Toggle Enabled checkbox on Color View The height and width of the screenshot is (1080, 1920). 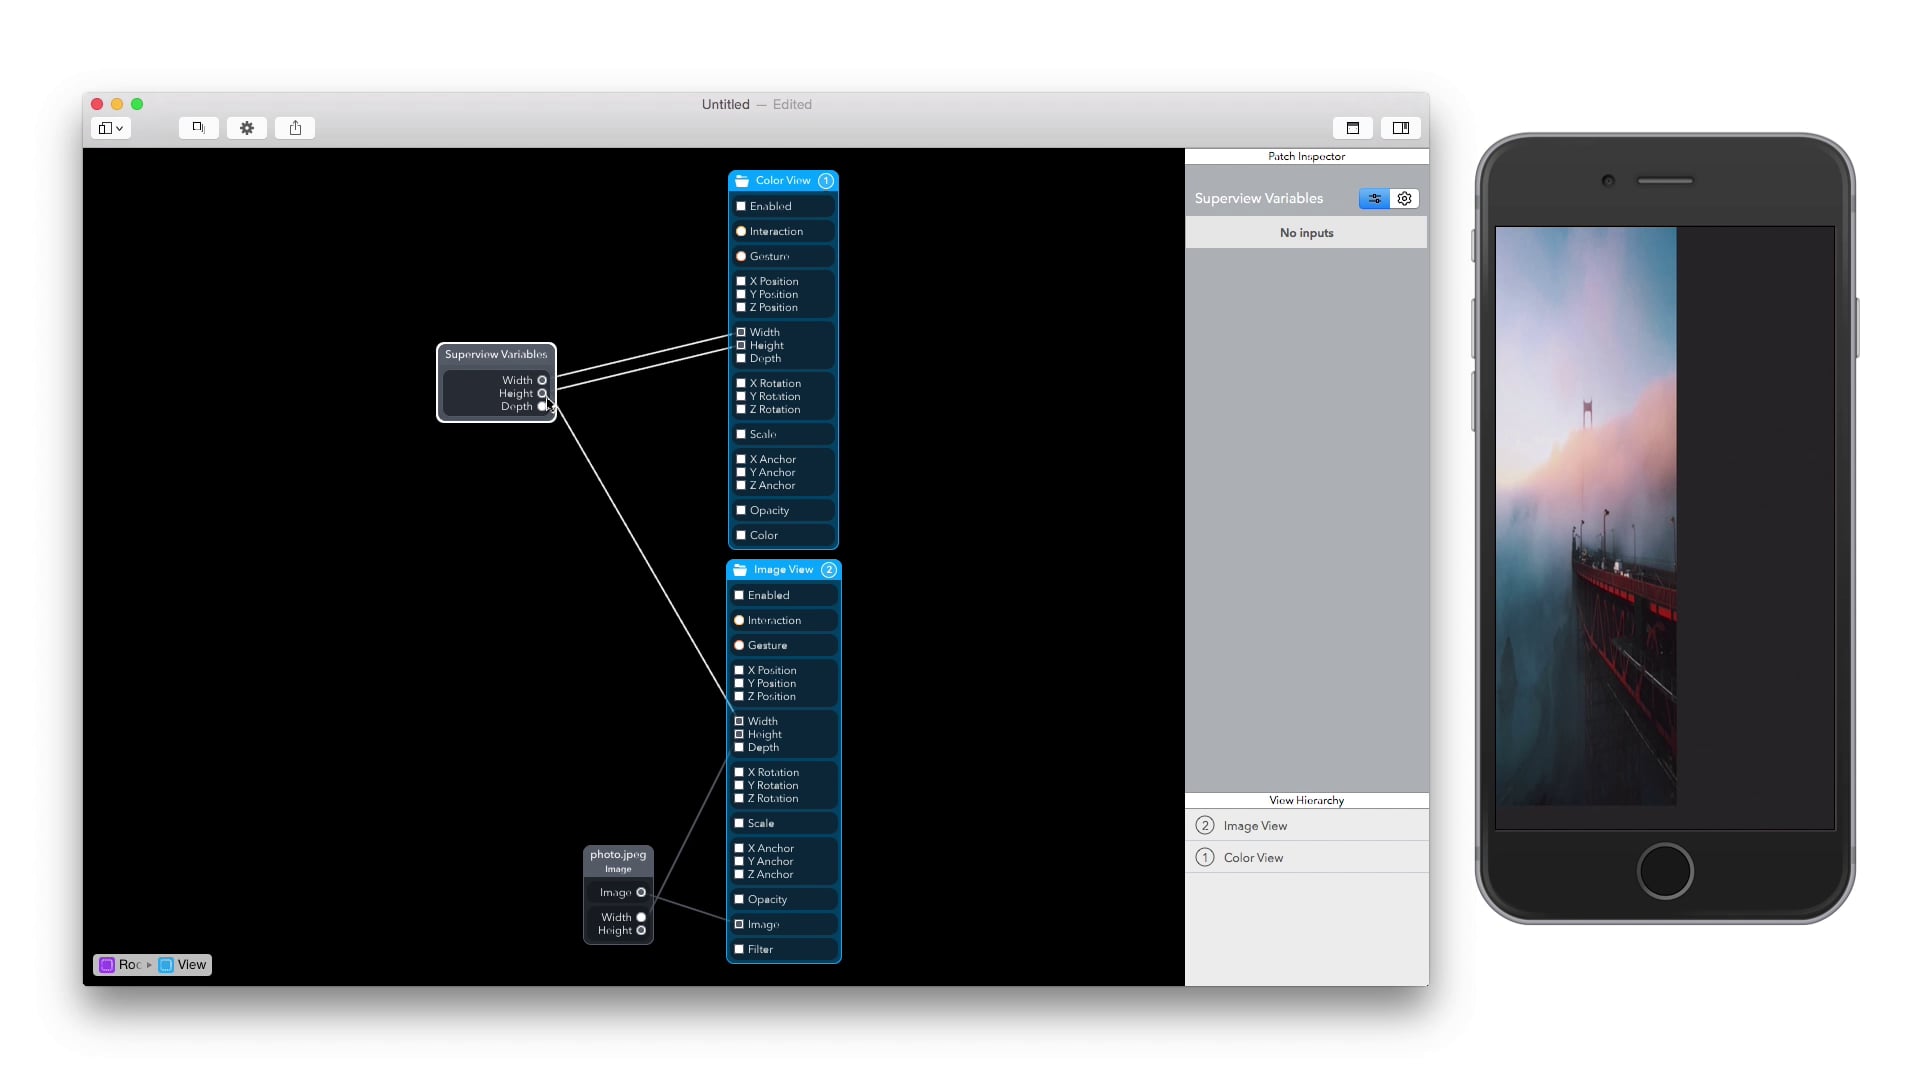click(x=741, y=206)
